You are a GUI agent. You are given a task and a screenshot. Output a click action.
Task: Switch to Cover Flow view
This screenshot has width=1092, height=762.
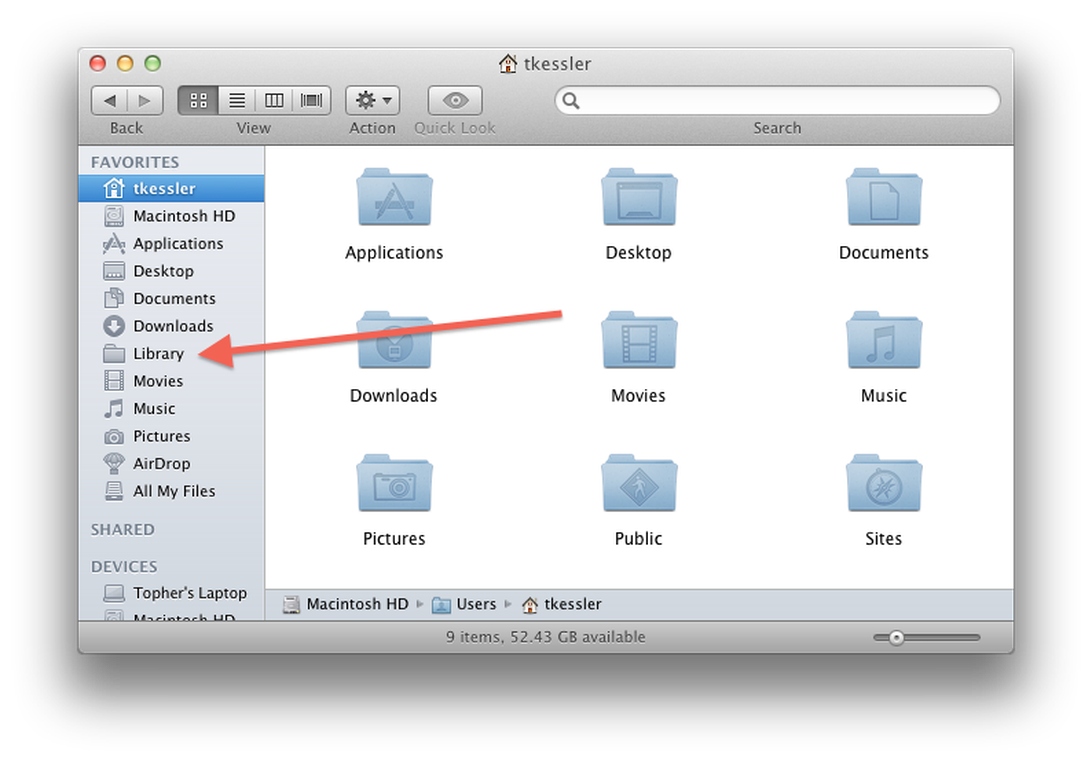click(x=311, y=100)
